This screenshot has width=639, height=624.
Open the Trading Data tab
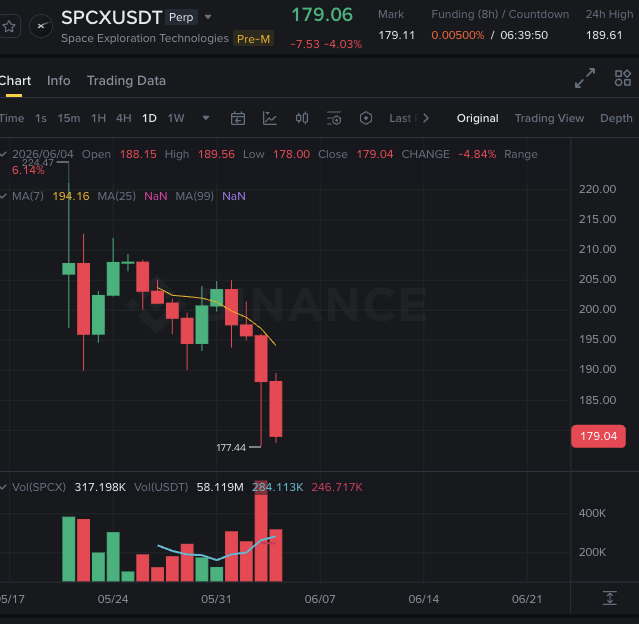click(x=126, y=81)
